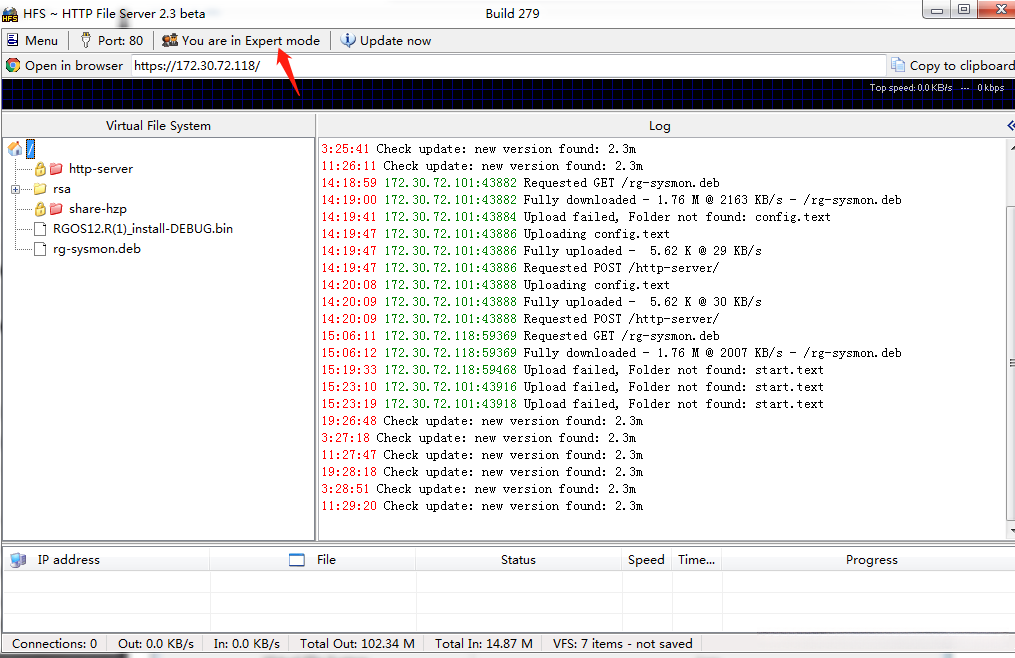Expand the rsa folder node
This screenshot has width=1015, height=658.
coord(16,189)
